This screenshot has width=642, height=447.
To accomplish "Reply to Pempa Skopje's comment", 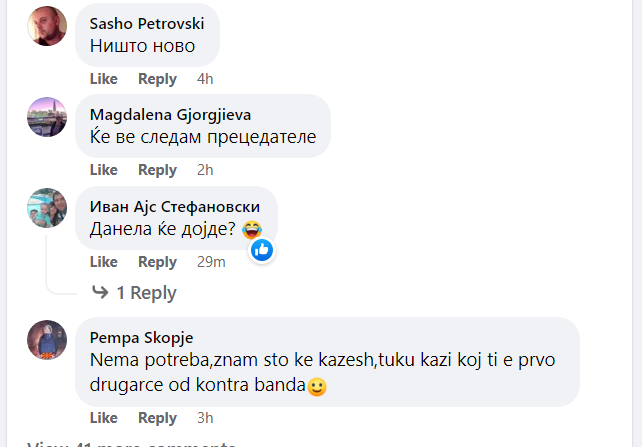I will pyautogui.click(x=157, y=418).
